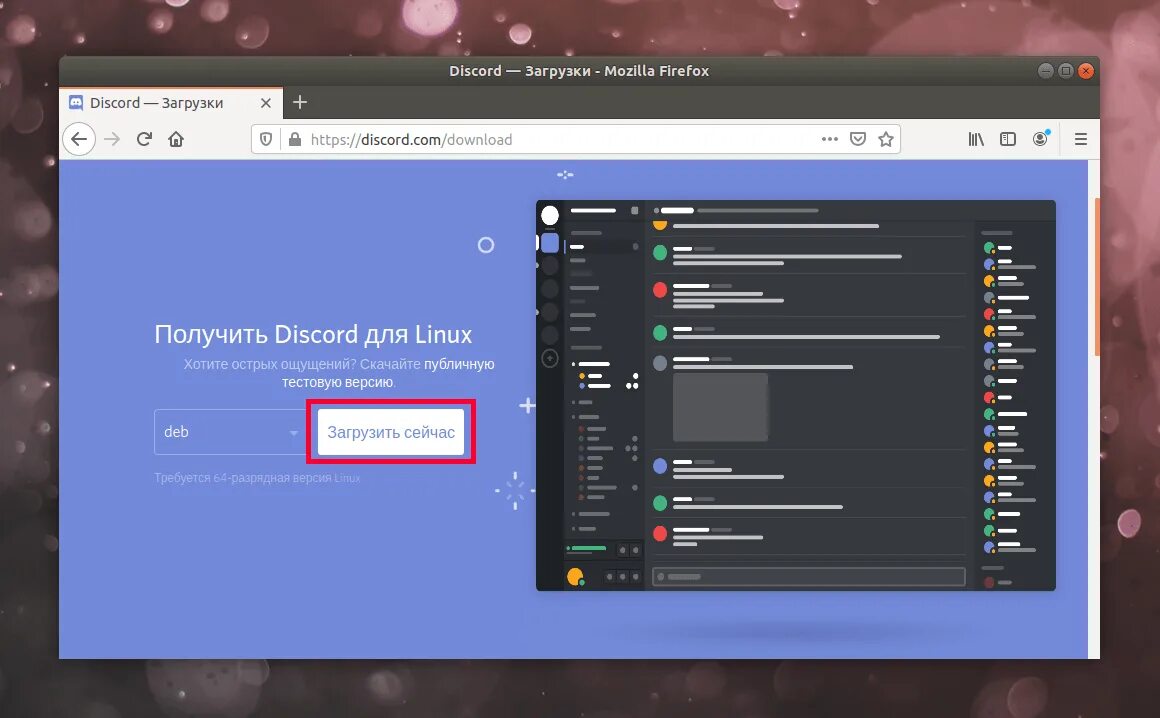1160x718 pixels.
Task: Select the Discord — Загрузки tab
Action: tap(171, 103)
